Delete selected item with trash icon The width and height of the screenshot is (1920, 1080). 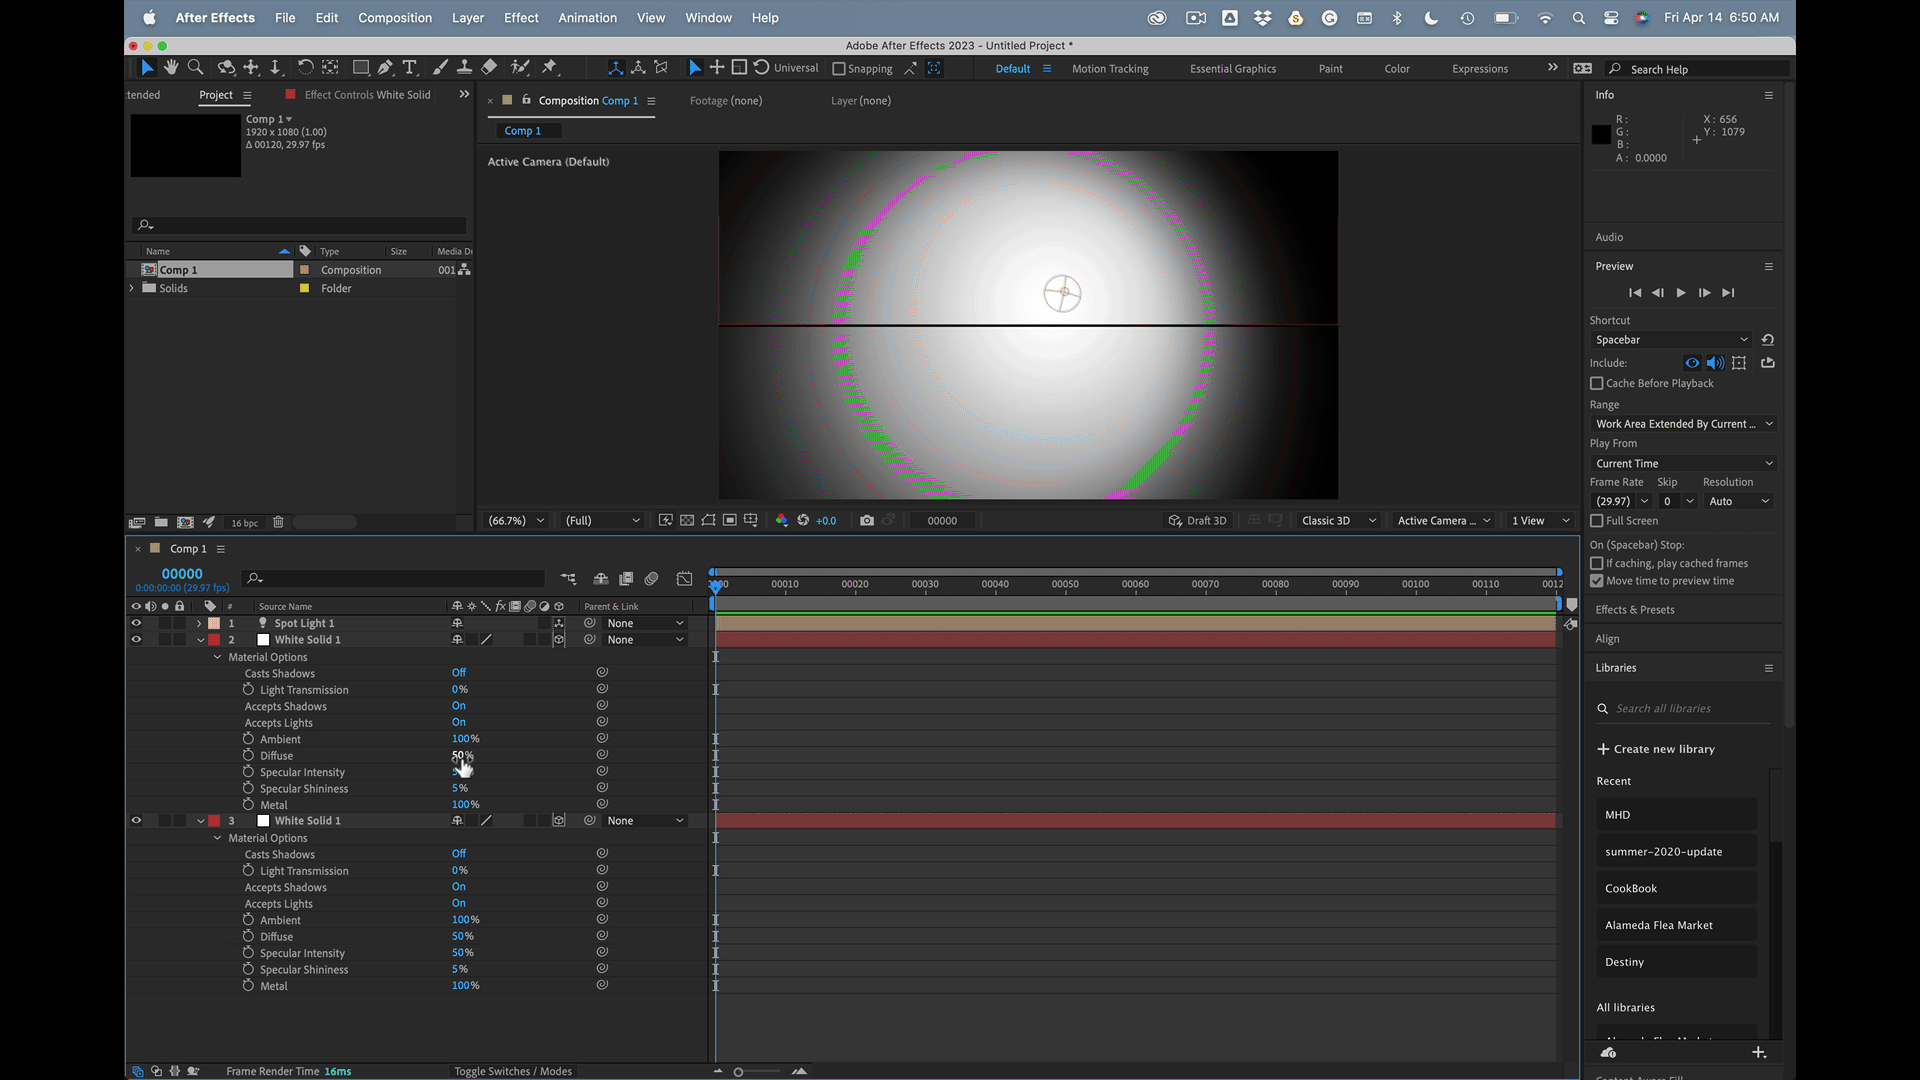pos(278,522)
